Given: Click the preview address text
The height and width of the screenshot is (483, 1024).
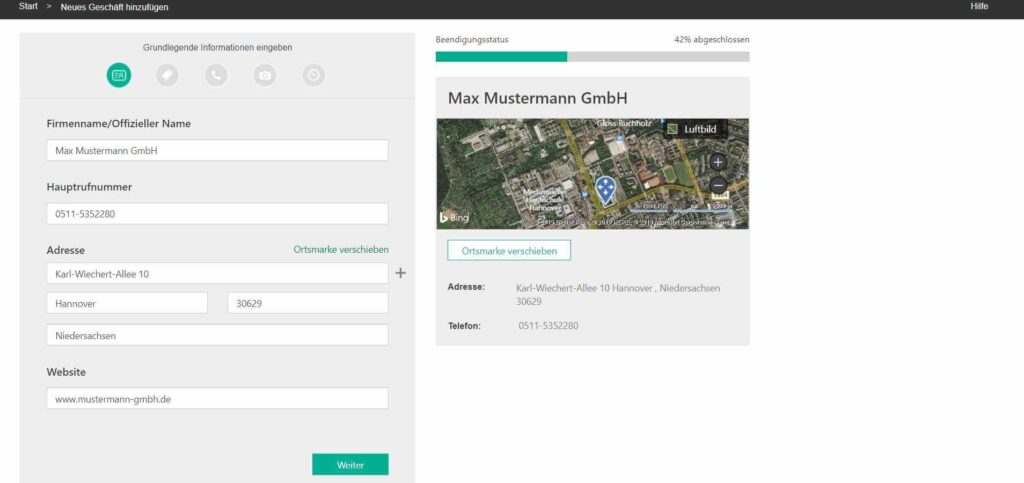Looking at the screenshot, I should [x=618, y=294].
